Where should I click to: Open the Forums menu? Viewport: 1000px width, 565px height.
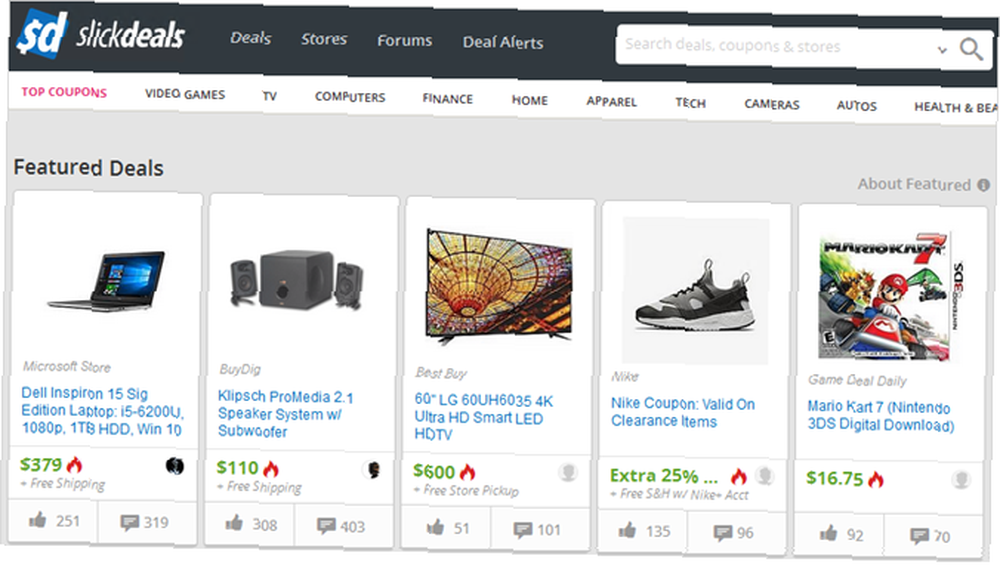click(404, 41)
